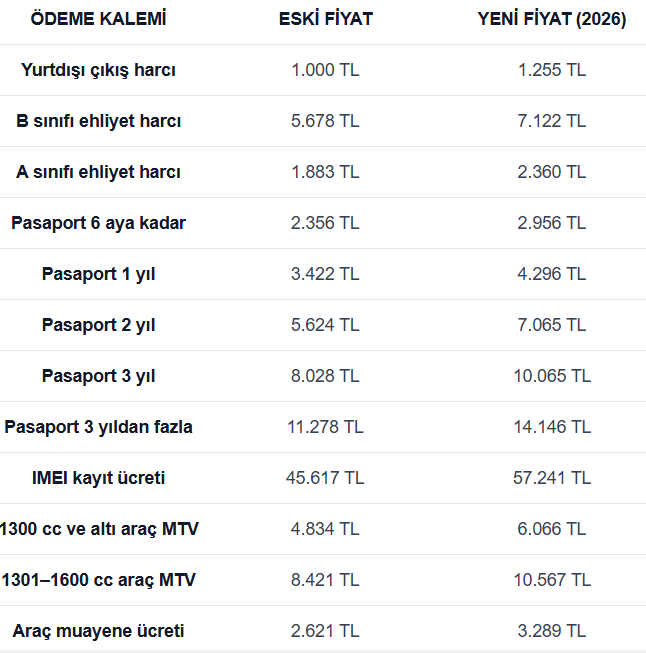The image size is (646, 653).
Task: Select the IMEI kayıt ücreti row label
Action: click(x=98, y=478)
